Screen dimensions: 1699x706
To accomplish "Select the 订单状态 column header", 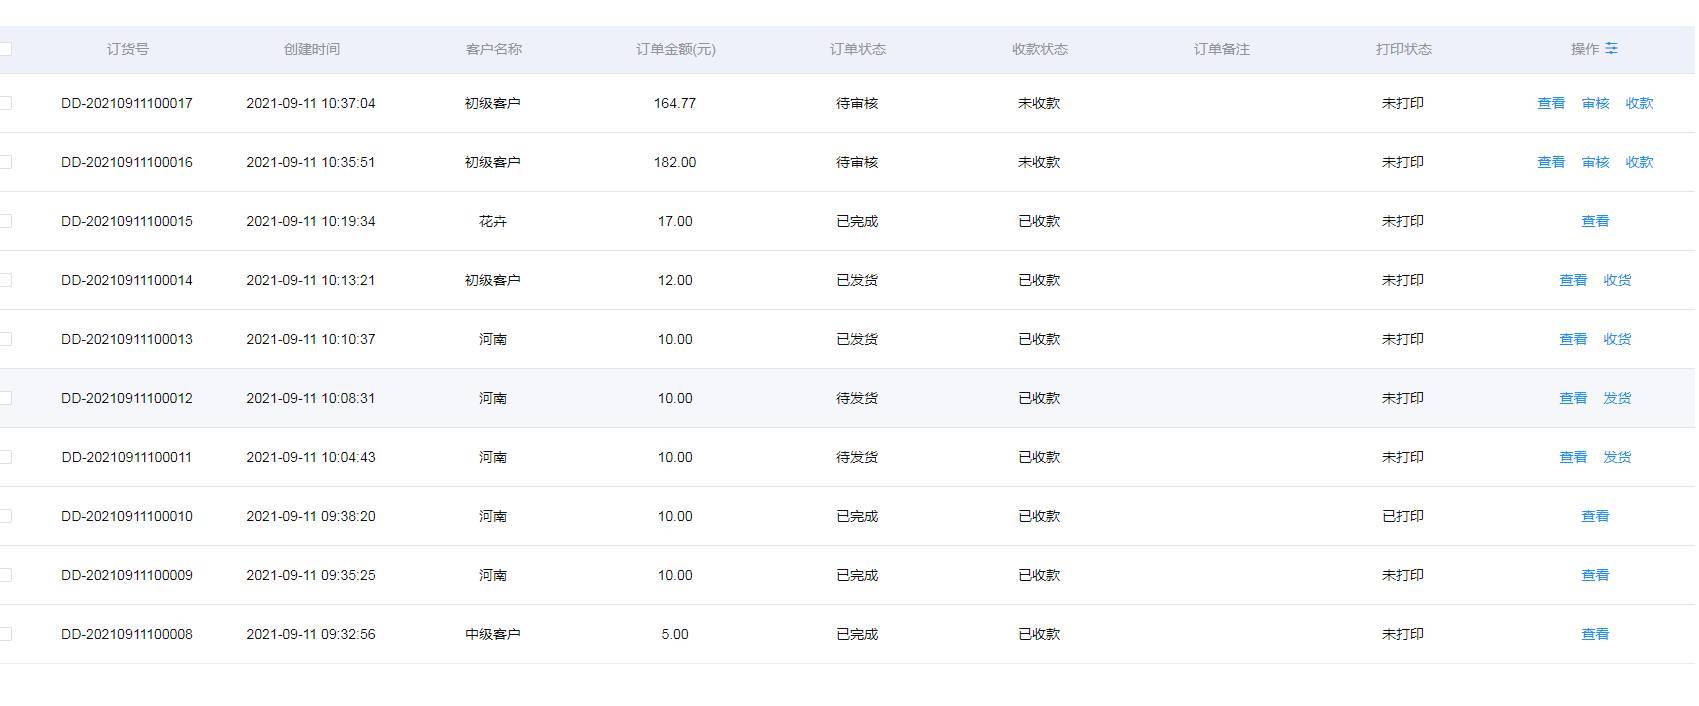I will pos(857,49).
